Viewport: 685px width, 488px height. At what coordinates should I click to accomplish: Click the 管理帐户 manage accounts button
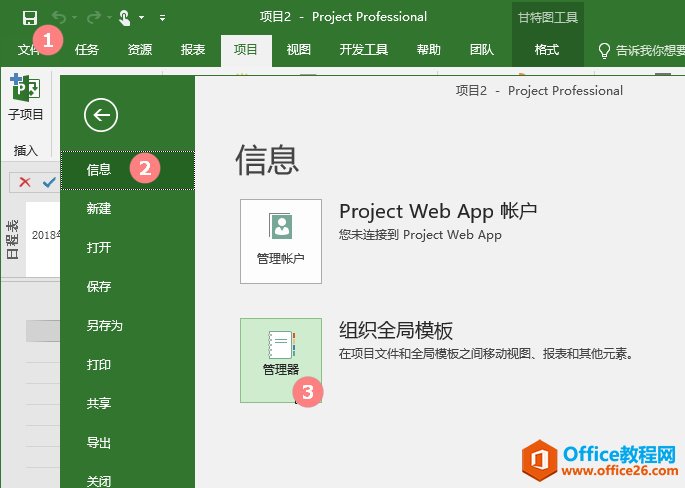click(x=281, y=240)
